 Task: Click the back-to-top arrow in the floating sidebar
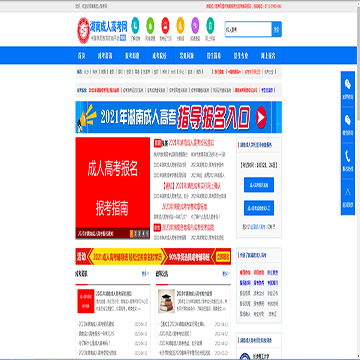348,192
